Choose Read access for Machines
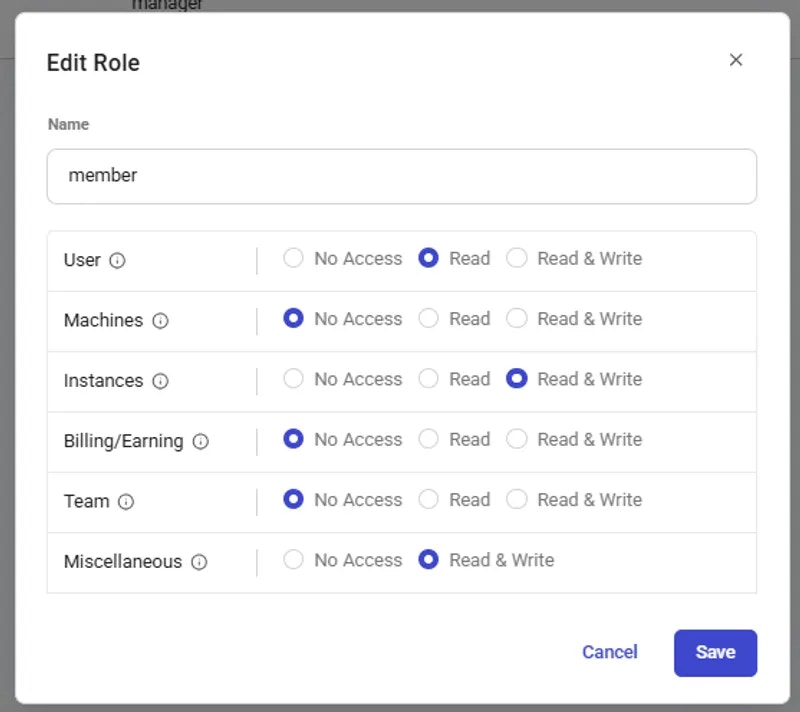800x712 pixels. coord(428,319)
